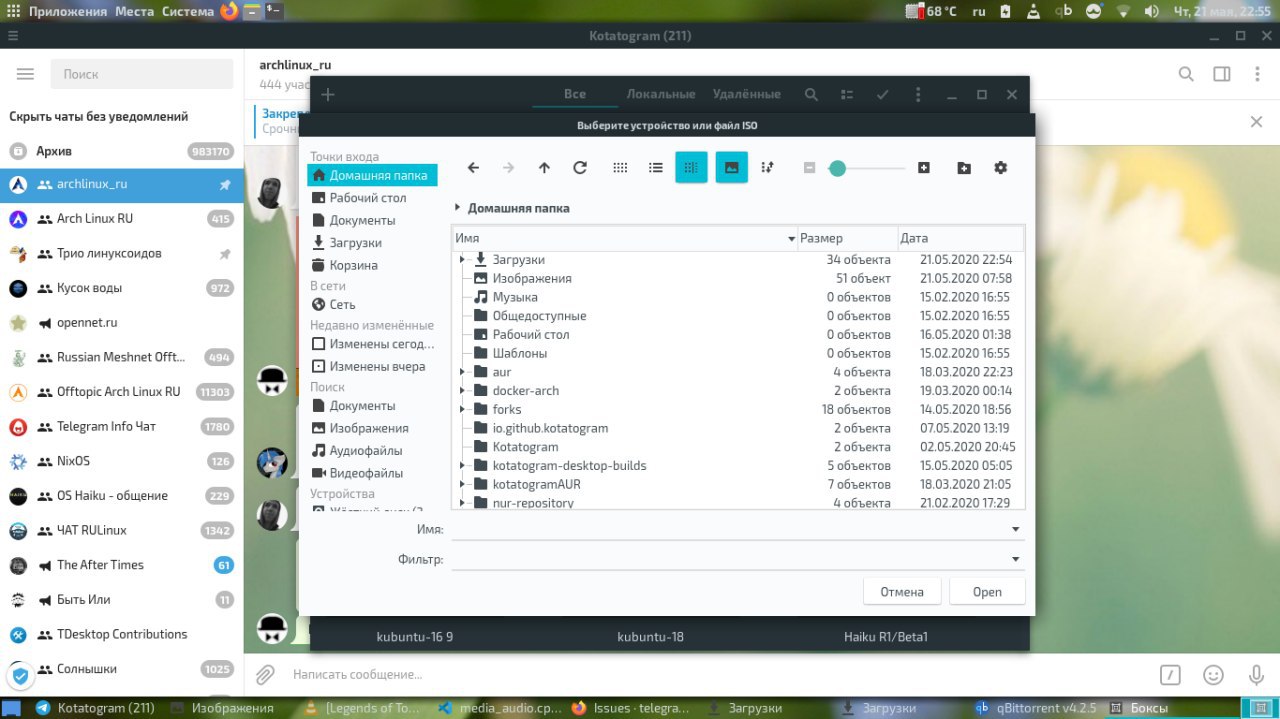The height and width of the screenshot is (719, 1280).
Task: Open the Имя field dropdown arrow
Action: click(x=1016, y=529)
